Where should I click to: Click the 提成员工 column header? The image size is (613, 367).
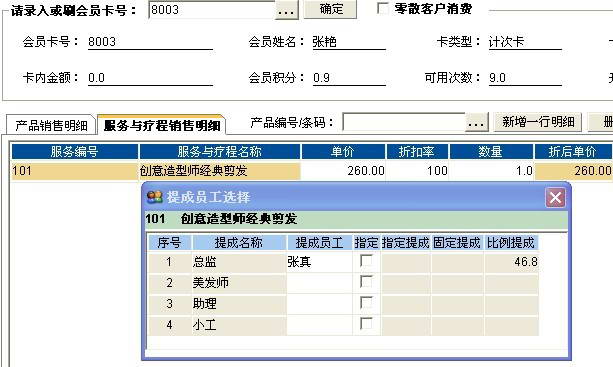[319, 243]
